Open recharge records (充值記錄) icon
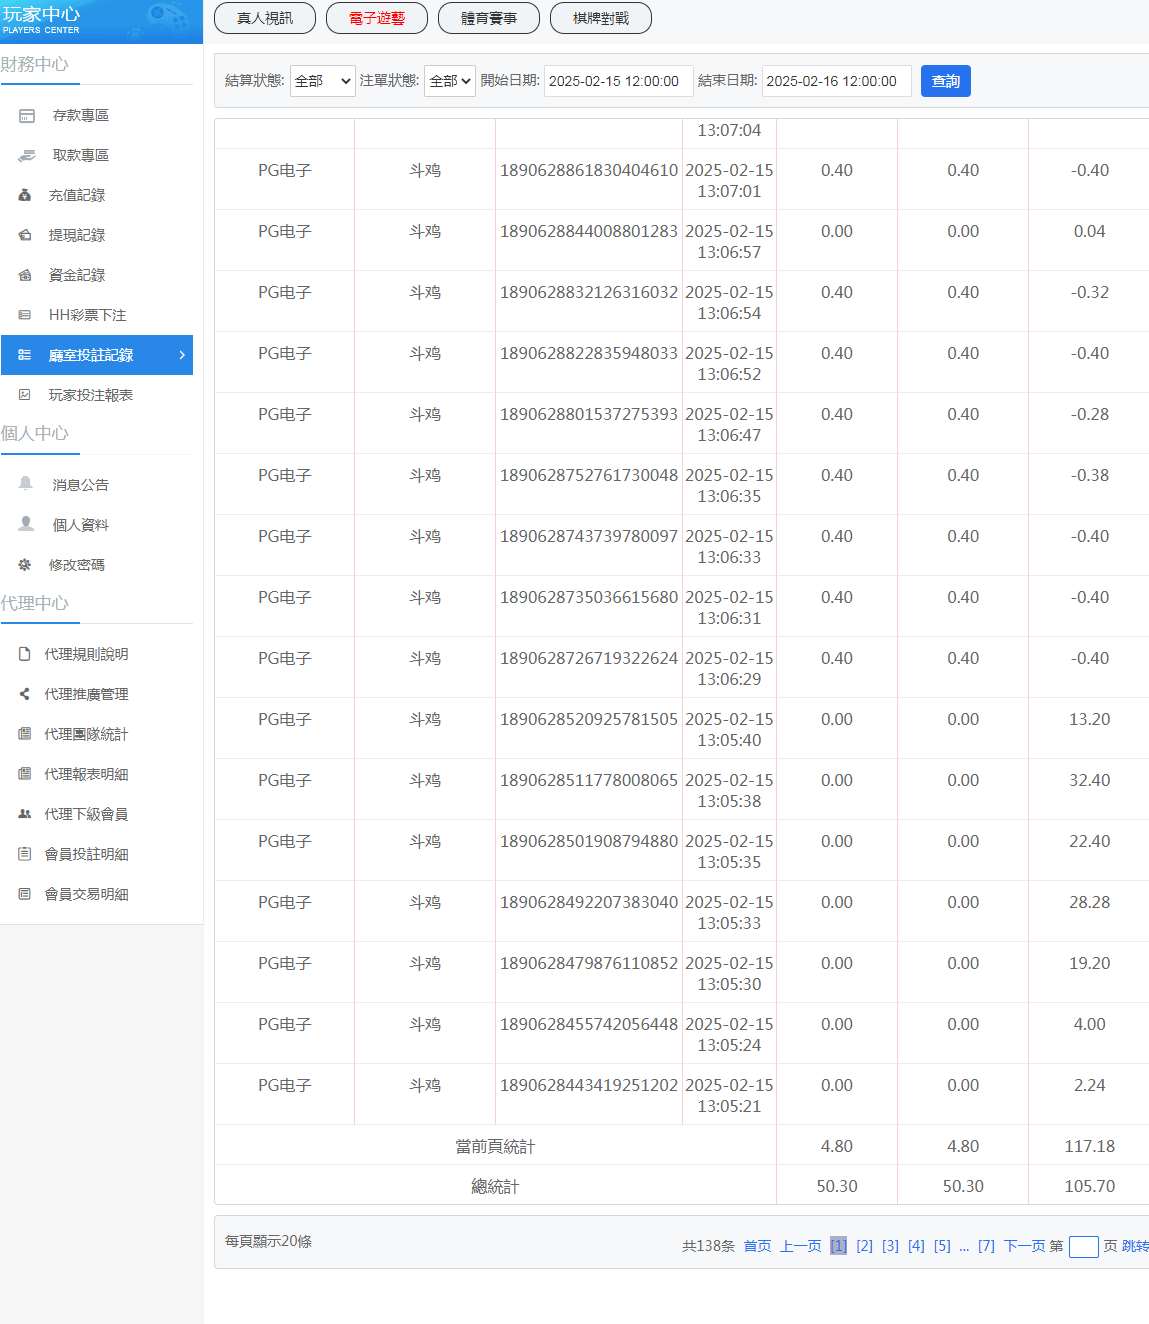 [x=25, y=196]
